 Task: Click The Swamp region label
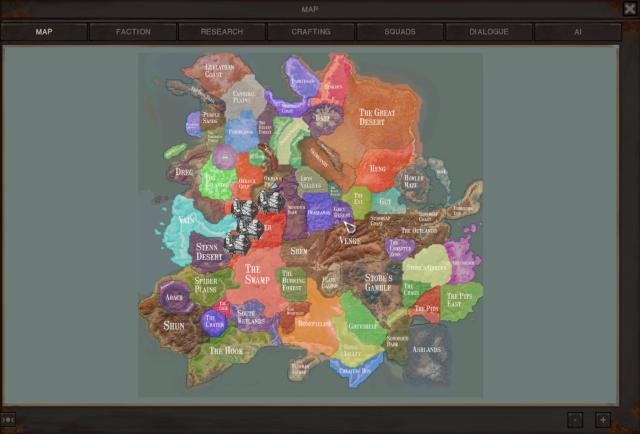[x=257, y=274]
